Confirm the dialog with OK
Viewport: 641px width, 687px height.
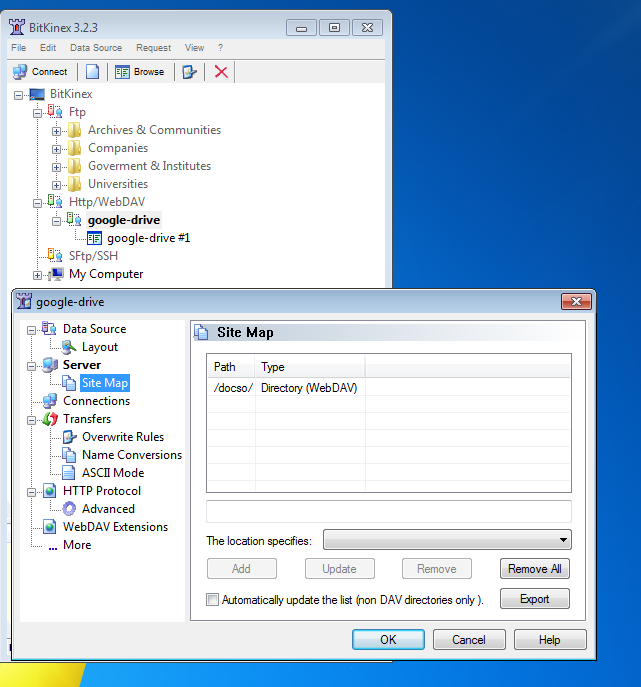click(x=388, y=640)
